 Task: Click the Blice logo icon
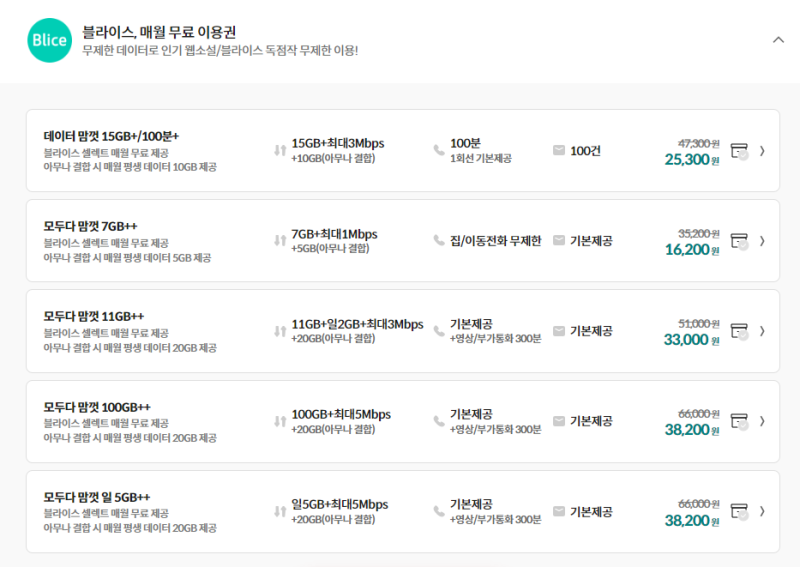click(x=49, y=40)
